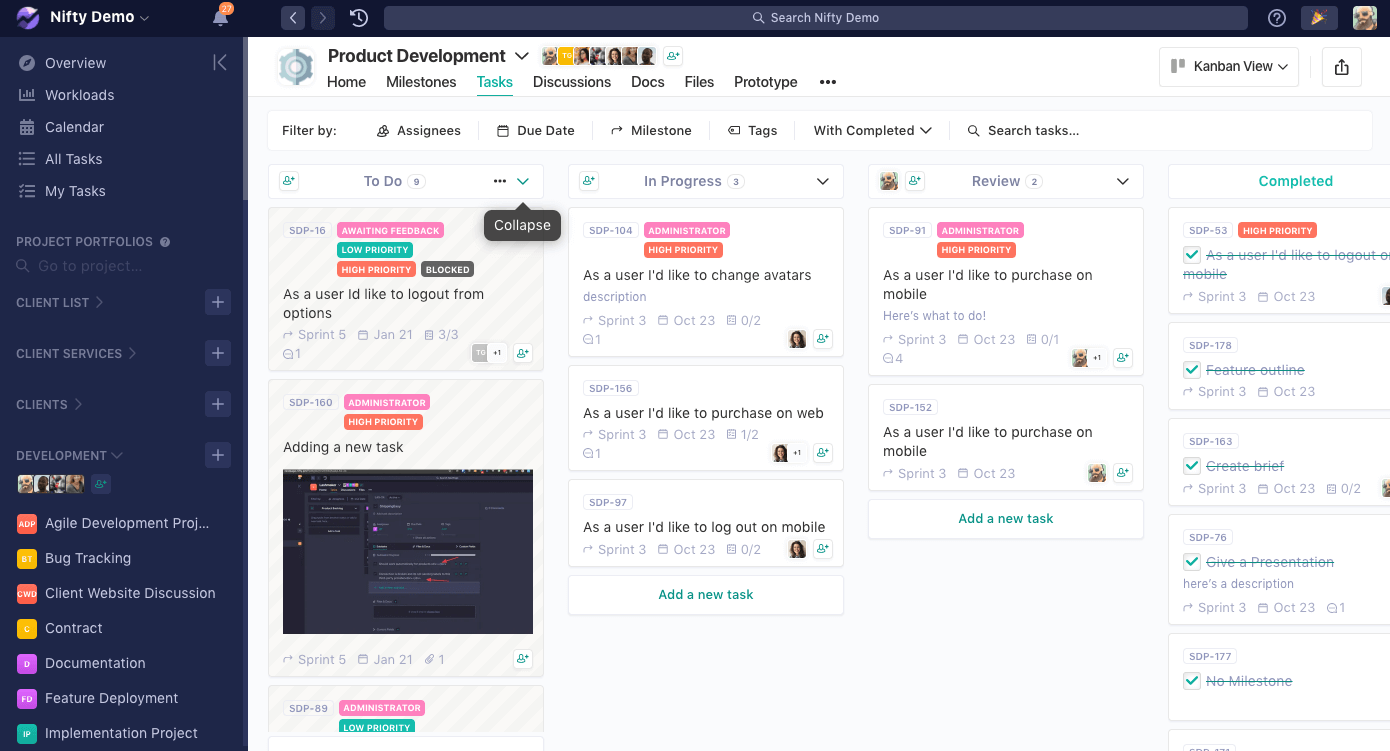Open the share/export icon next to Kanban View
The width and height of the screenshot is (1390, 751).
1342,67
